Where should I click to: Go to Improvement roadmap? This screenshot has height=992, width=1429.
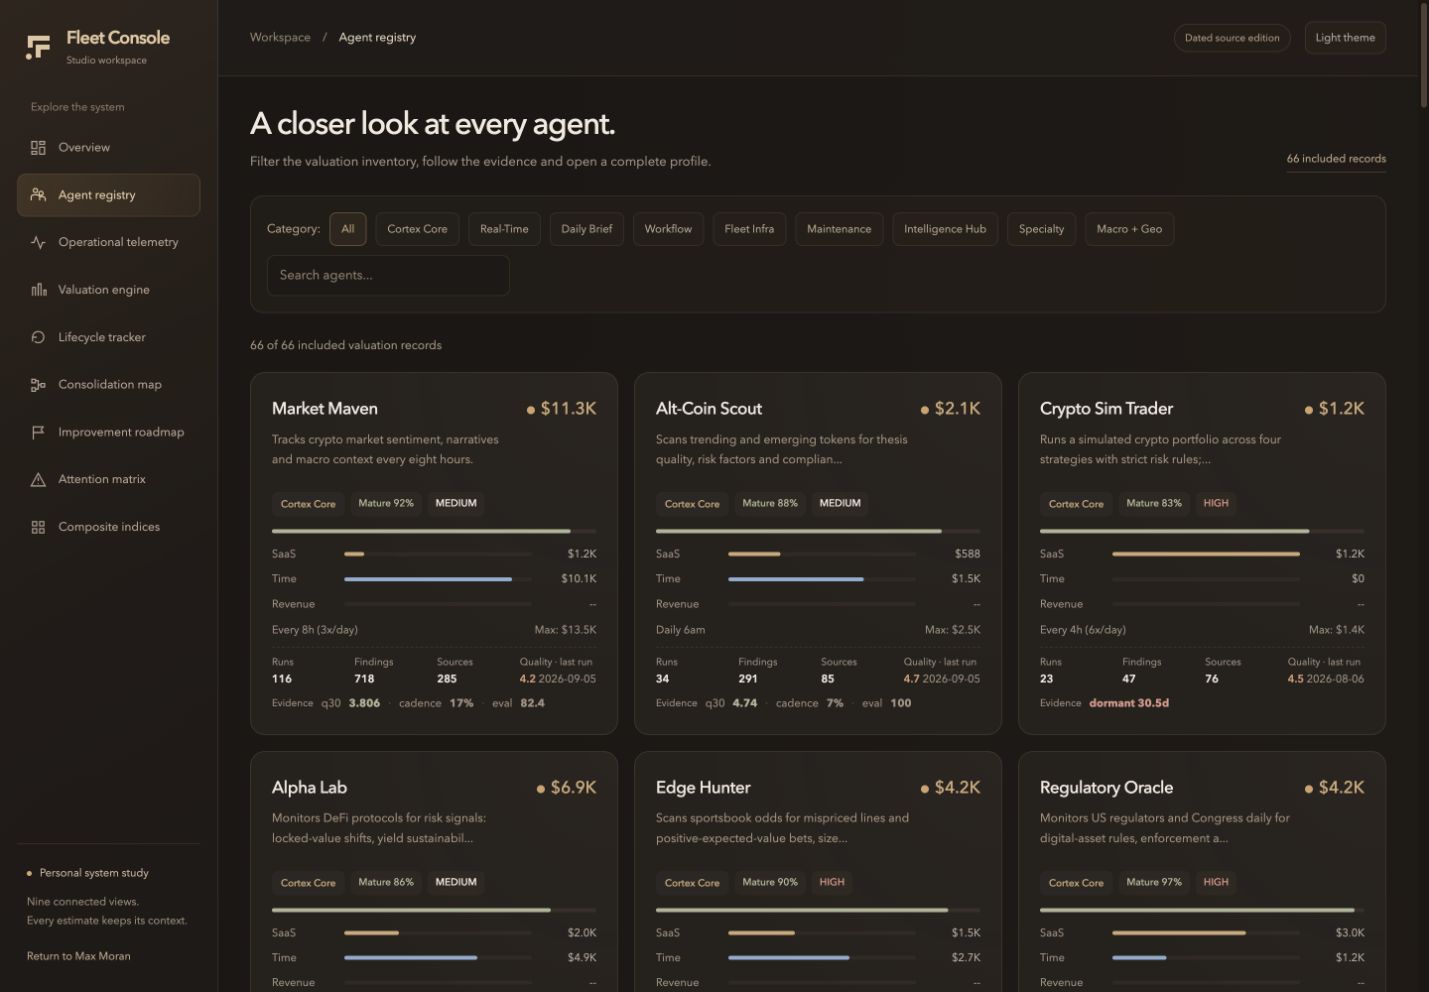pyautogui.click(x=108, y=432)
